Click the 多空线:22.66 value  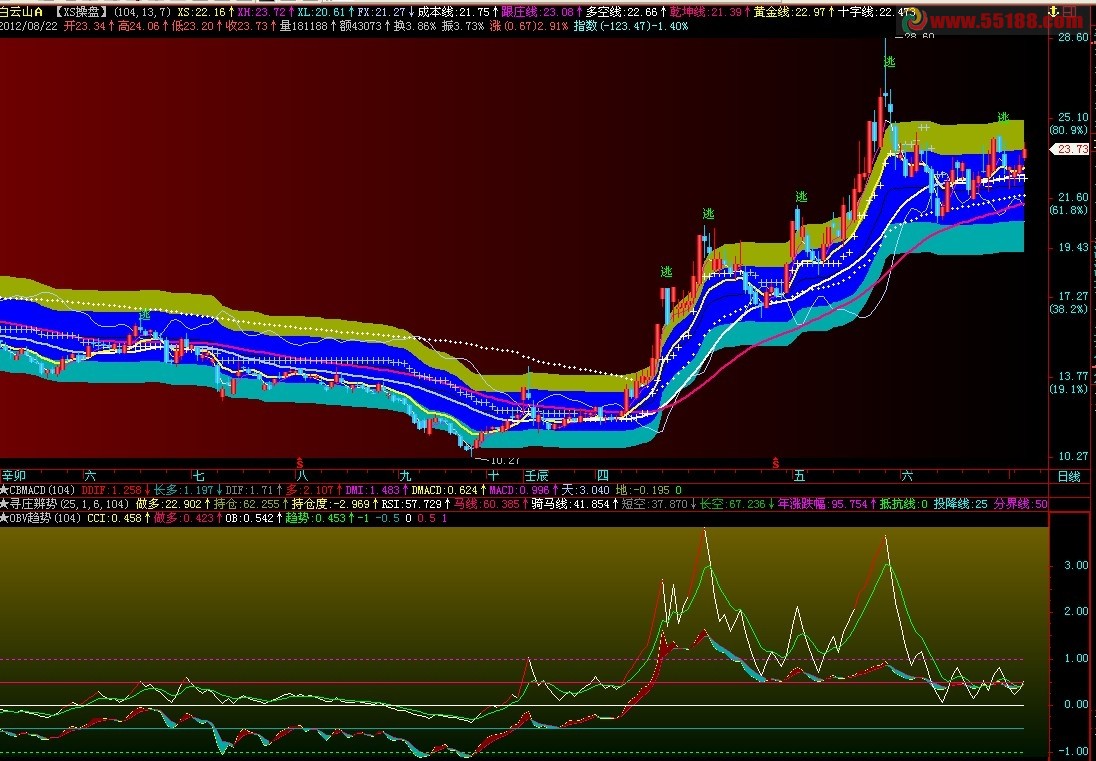(621, 12)
